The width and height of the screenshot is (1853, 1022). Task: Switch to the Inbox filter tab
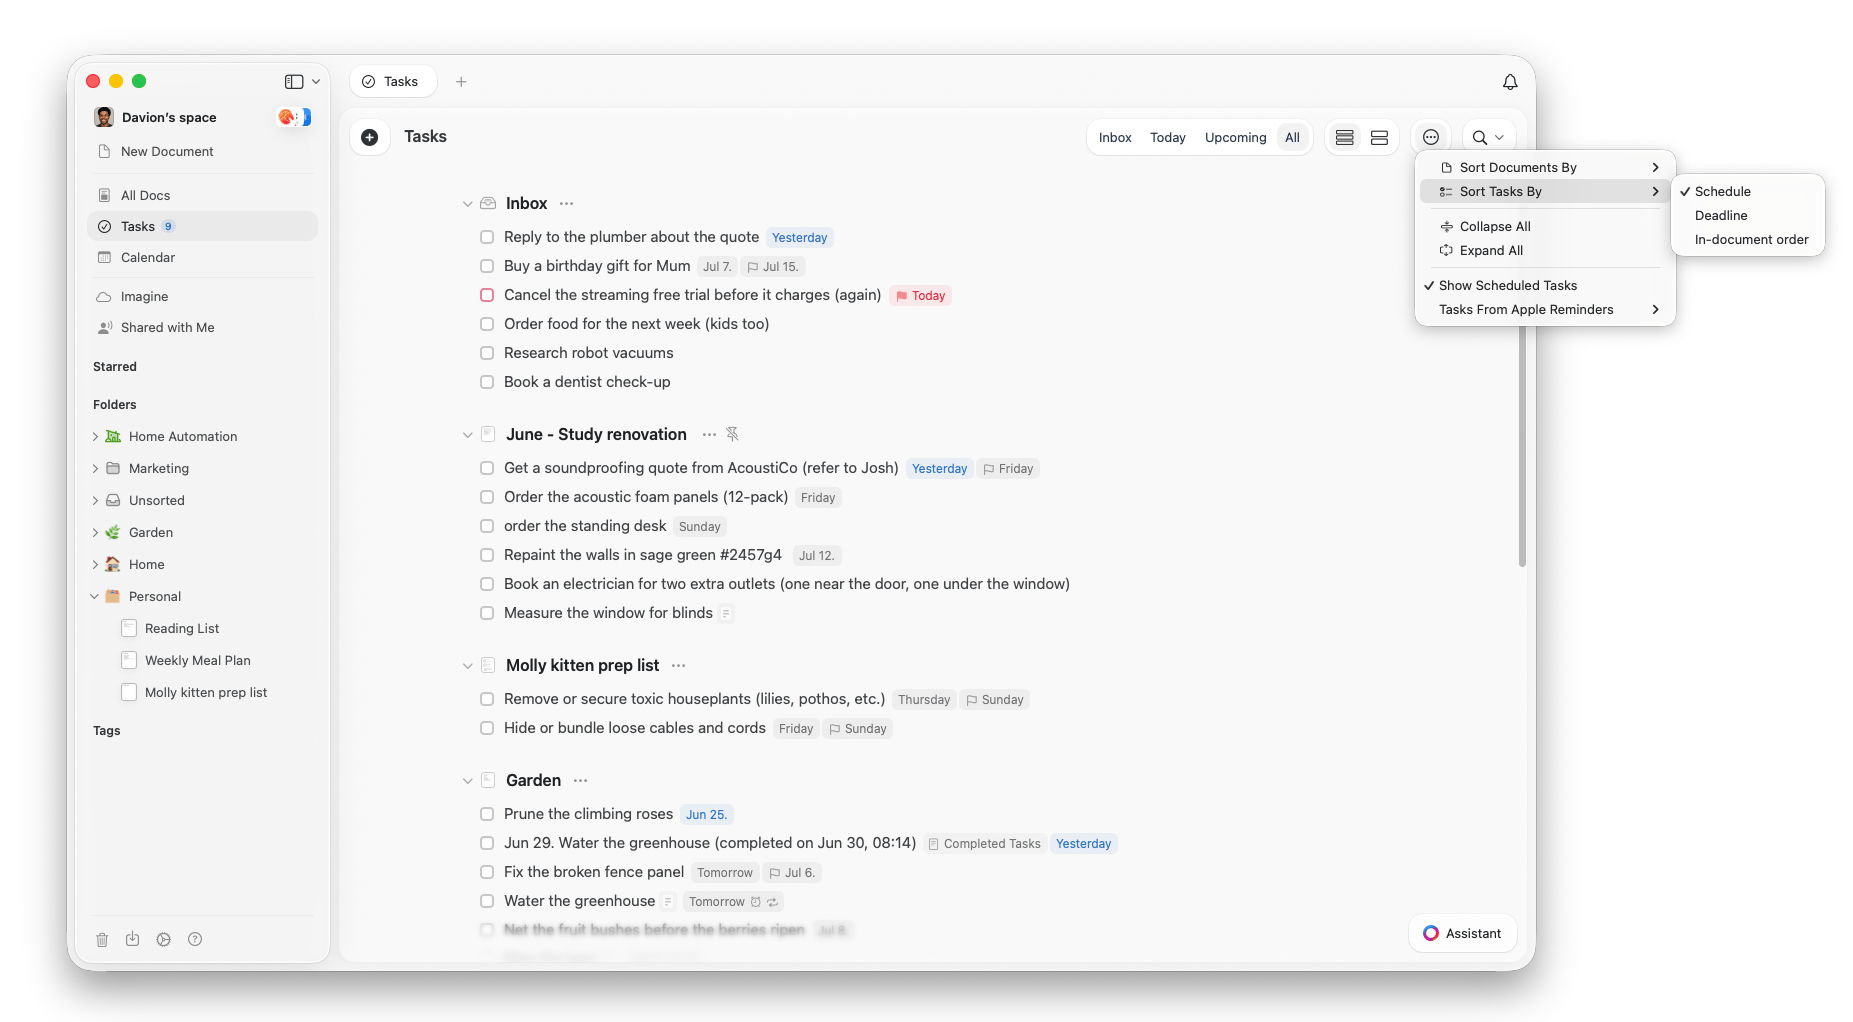(1115, 137)
